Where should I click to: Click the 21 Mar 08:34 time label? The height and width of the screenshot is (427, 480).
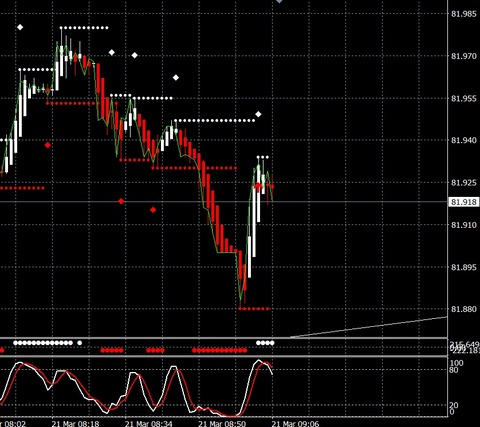pos(149,424)
